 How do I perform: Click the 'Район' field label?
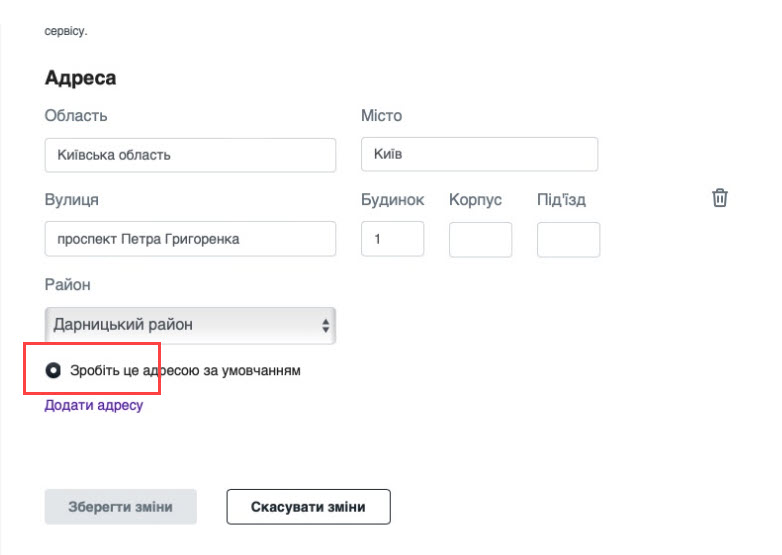coord(67,285)
